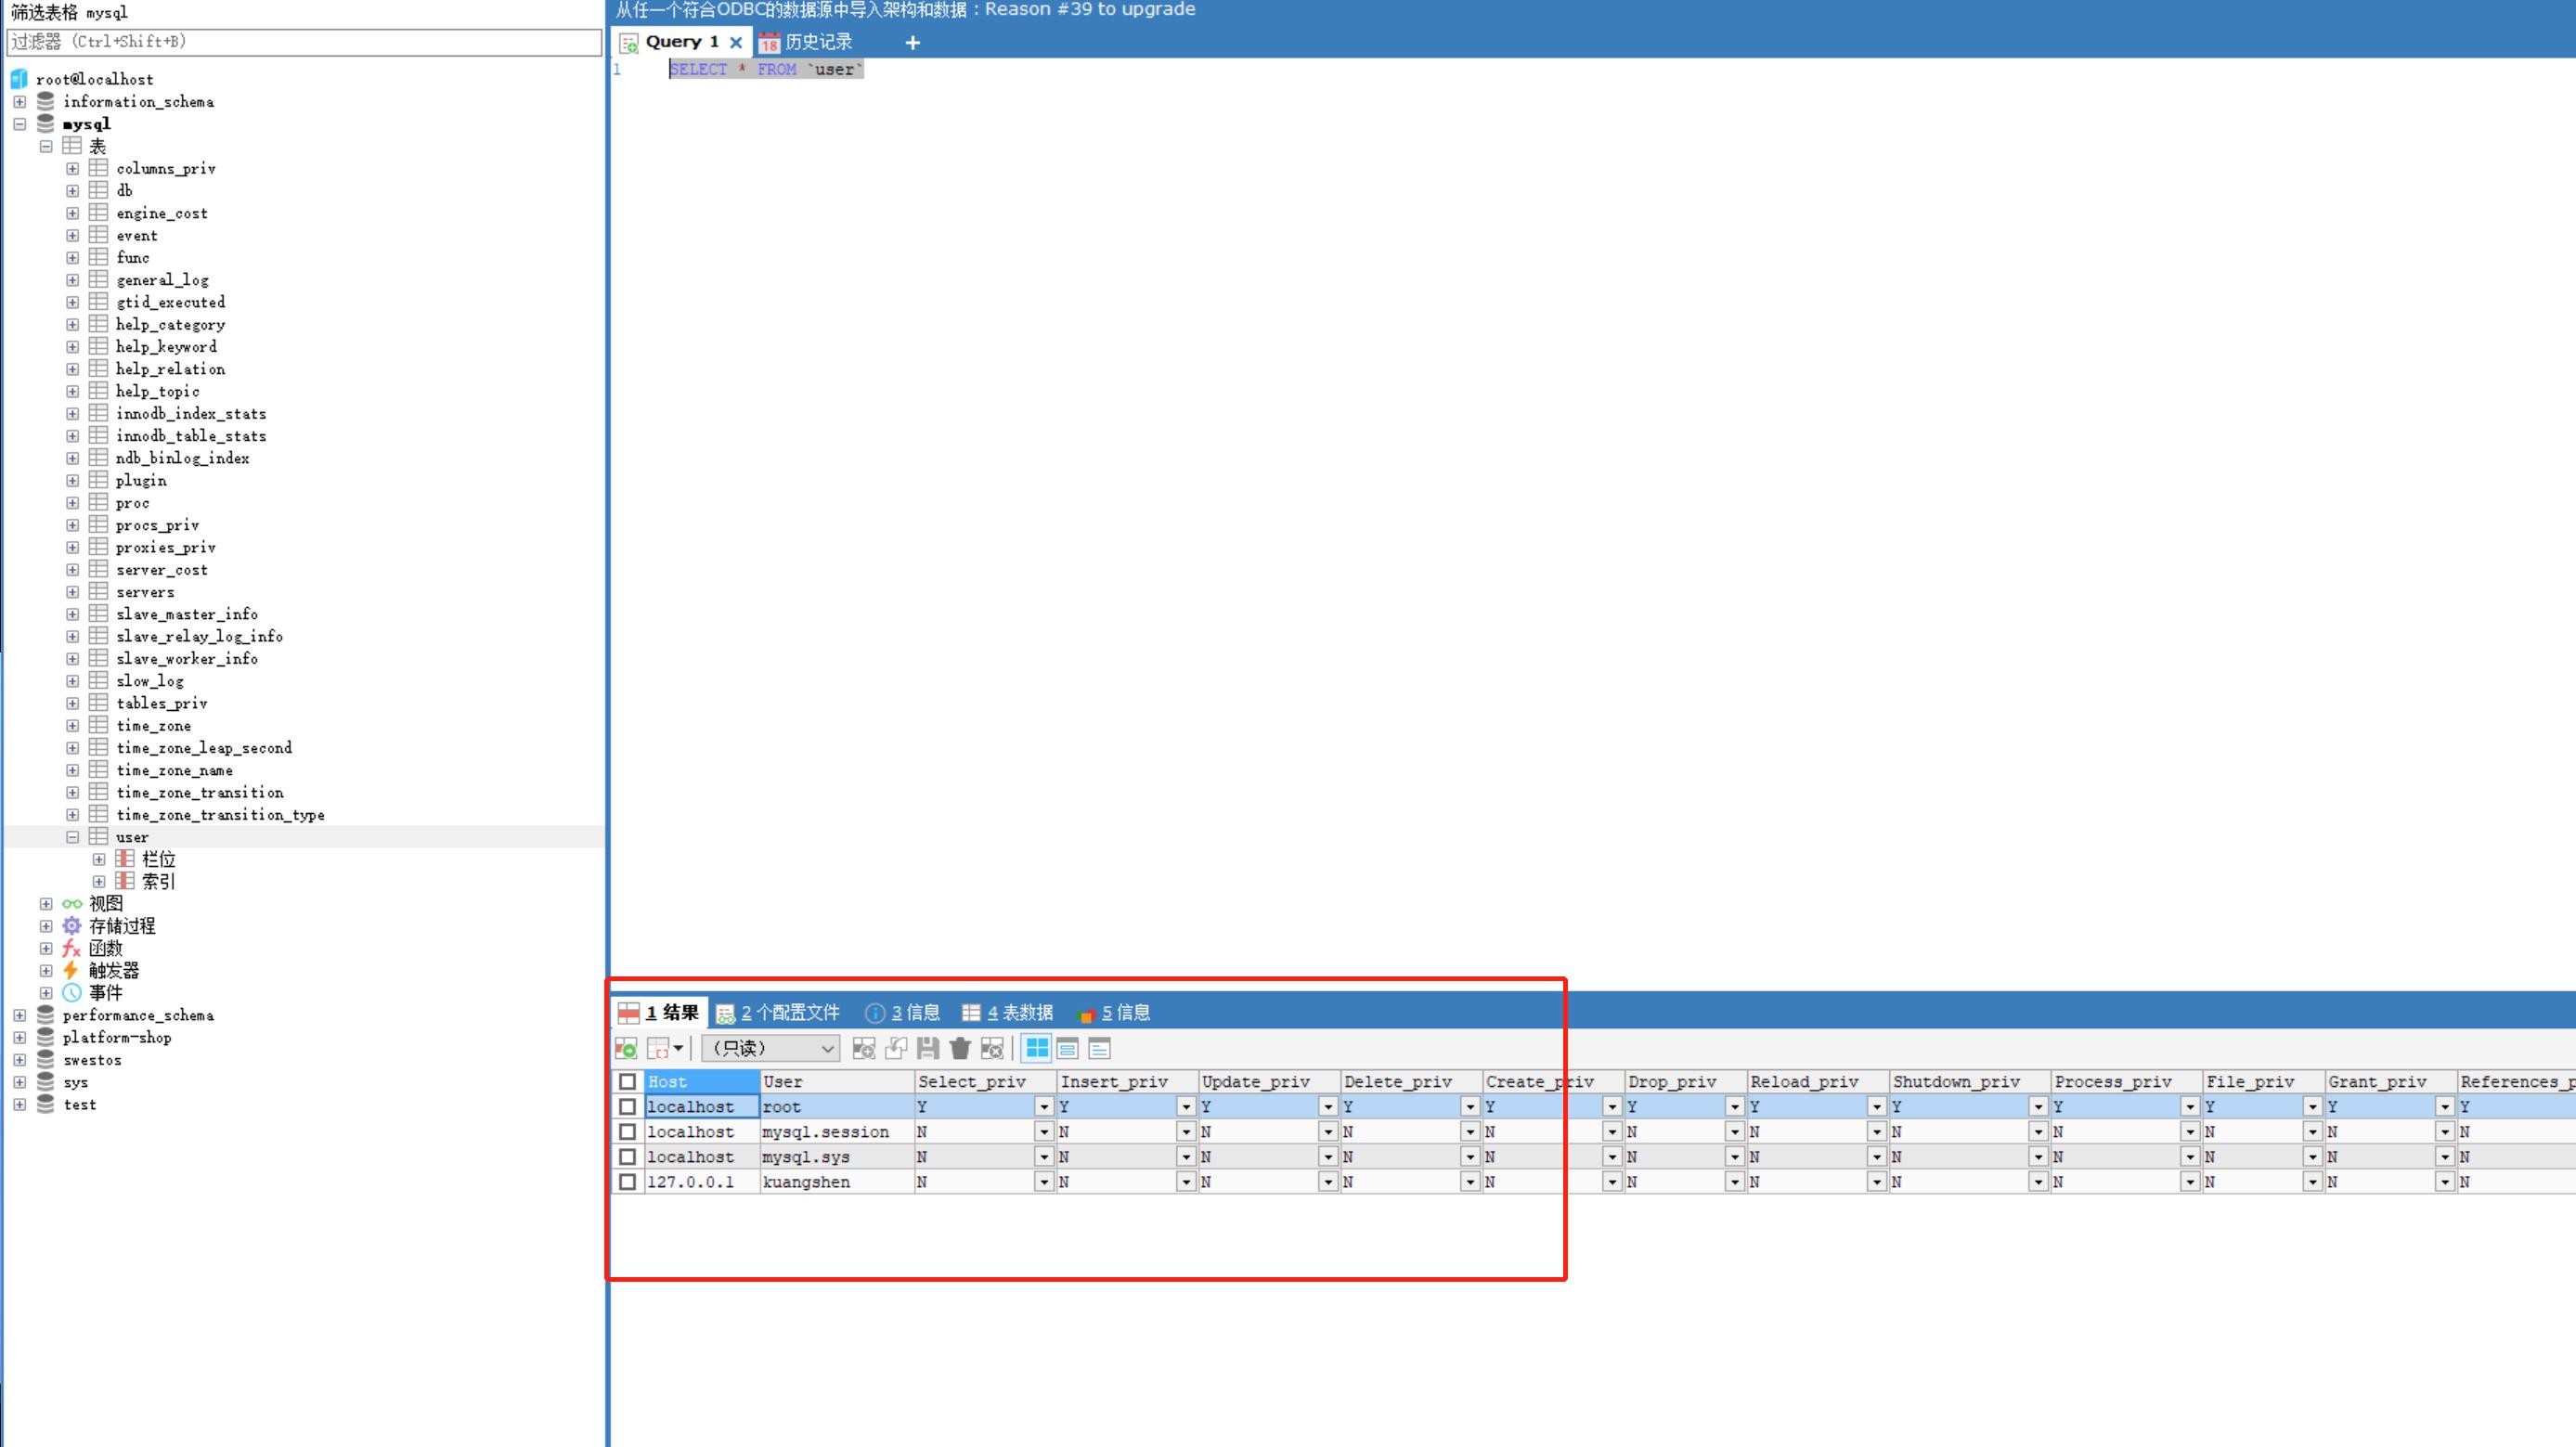
Task: Click the 存储过程 gear icon
Action: (x=72, y=926)
